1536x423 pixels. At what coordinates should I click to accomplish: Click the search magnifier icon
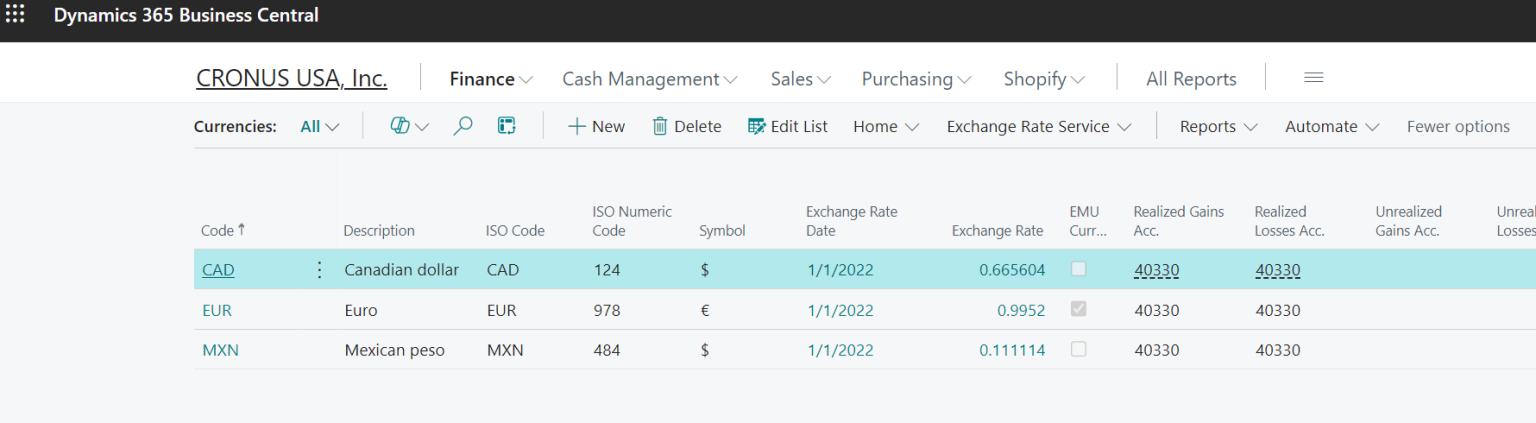click(x=463, y=126)
